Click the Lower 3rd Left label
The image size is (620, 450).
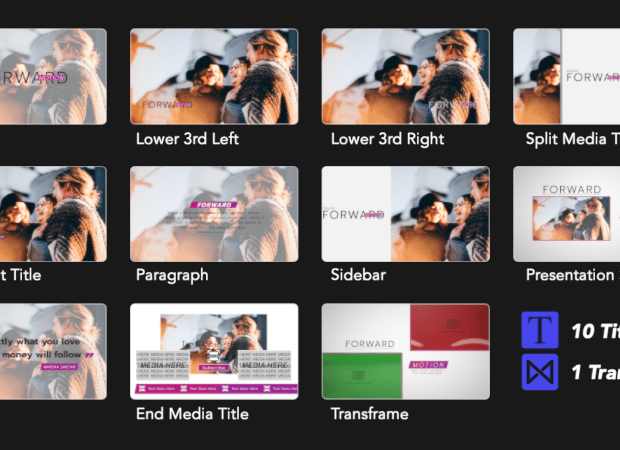(x=187, y=139)
